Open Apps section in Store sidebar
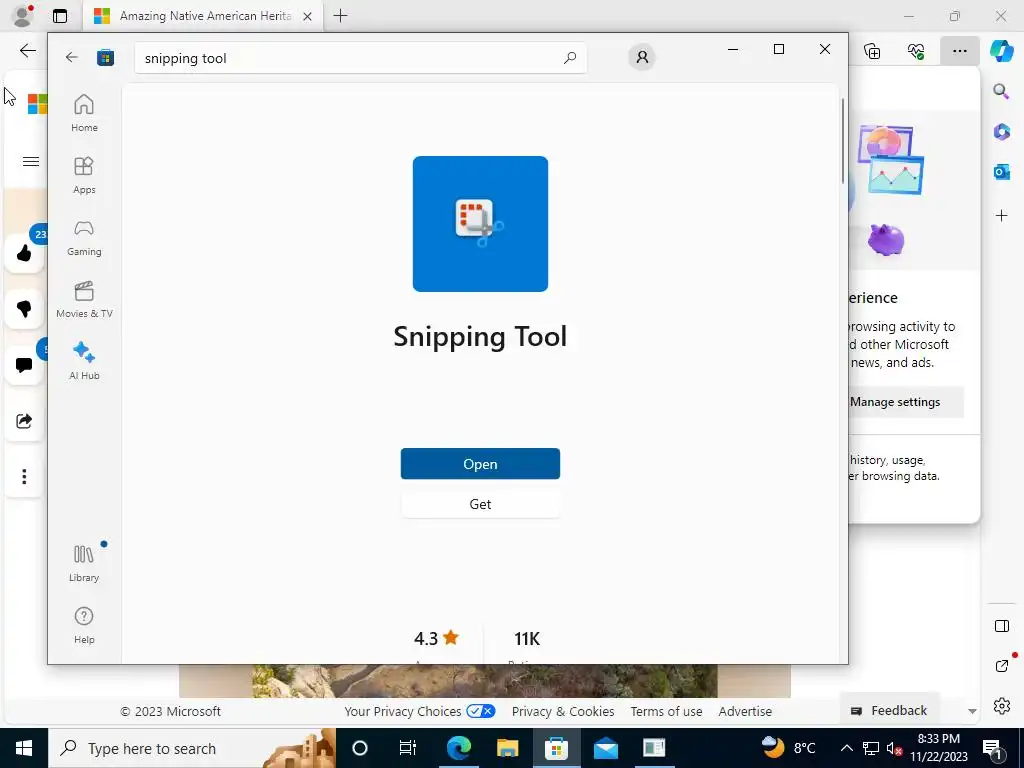 pos(84,175)
